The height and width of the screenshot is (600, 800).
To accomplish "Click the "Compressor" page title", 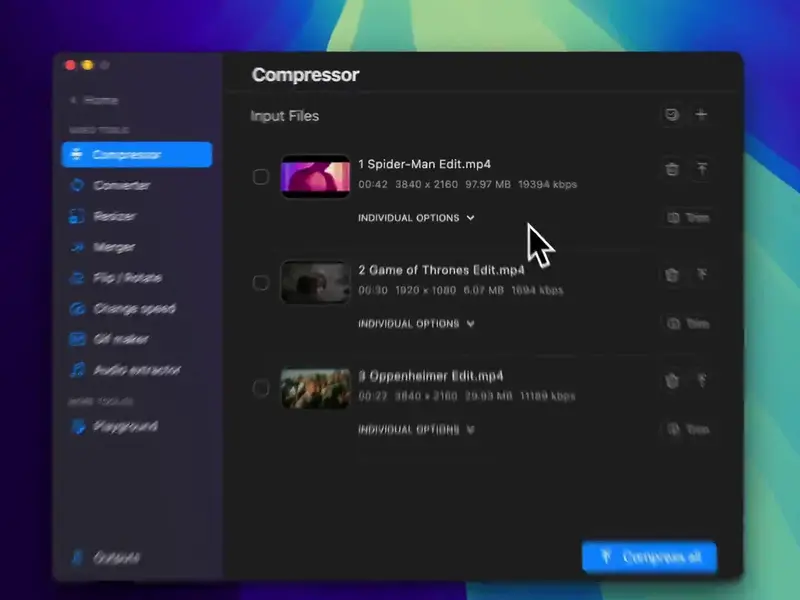I will (x=306, y=75).
